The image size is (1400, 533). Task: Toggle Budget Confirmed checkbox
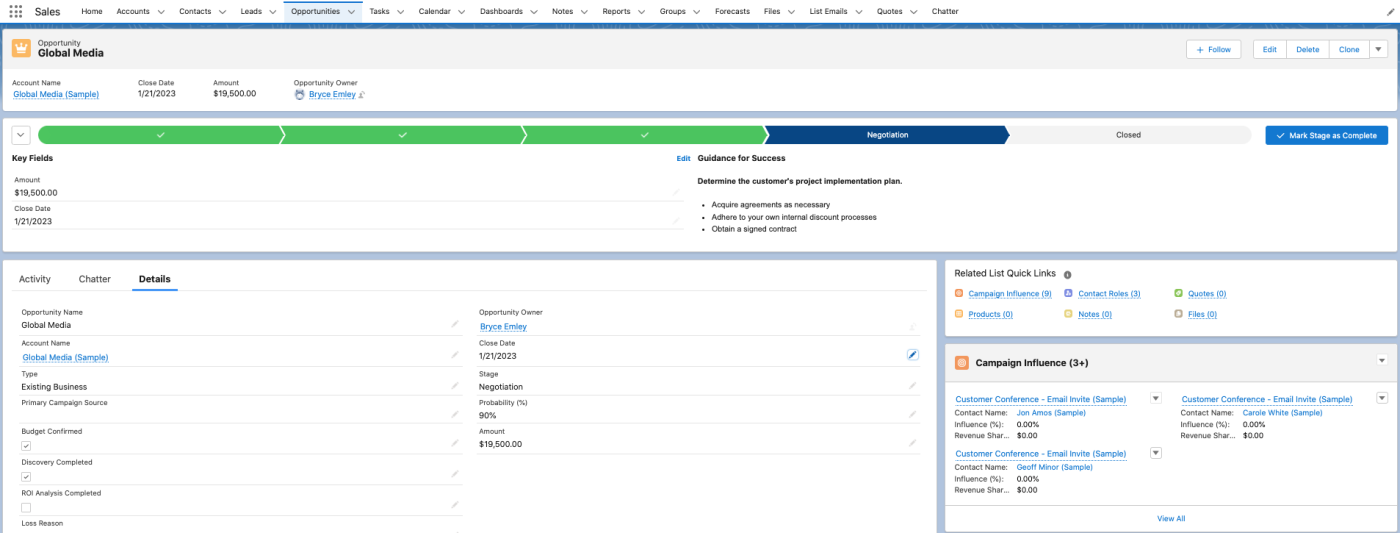[26, 446]
